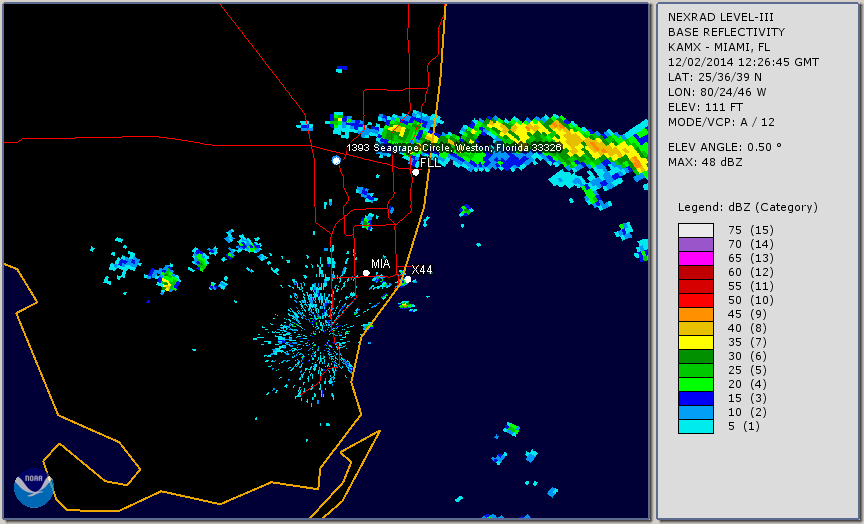This screenshot has width=864, height=524.
Task: Click the '45 (9)' legend label
Action: coord(747,314)
